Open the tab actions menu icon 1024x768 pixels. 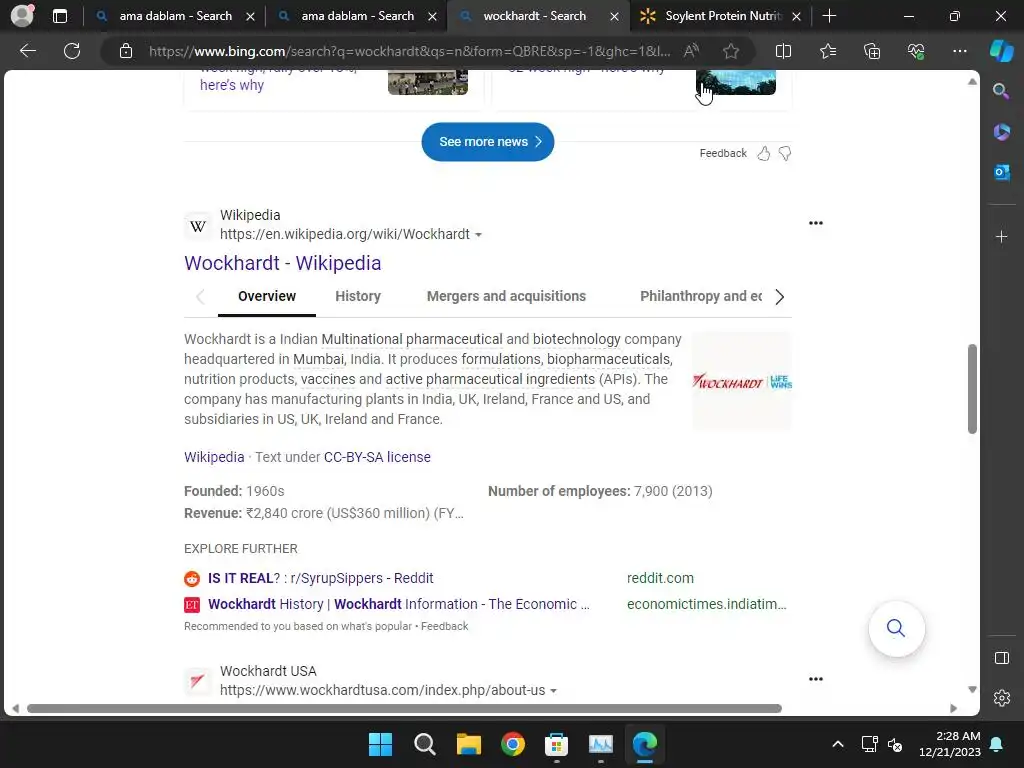60,16
